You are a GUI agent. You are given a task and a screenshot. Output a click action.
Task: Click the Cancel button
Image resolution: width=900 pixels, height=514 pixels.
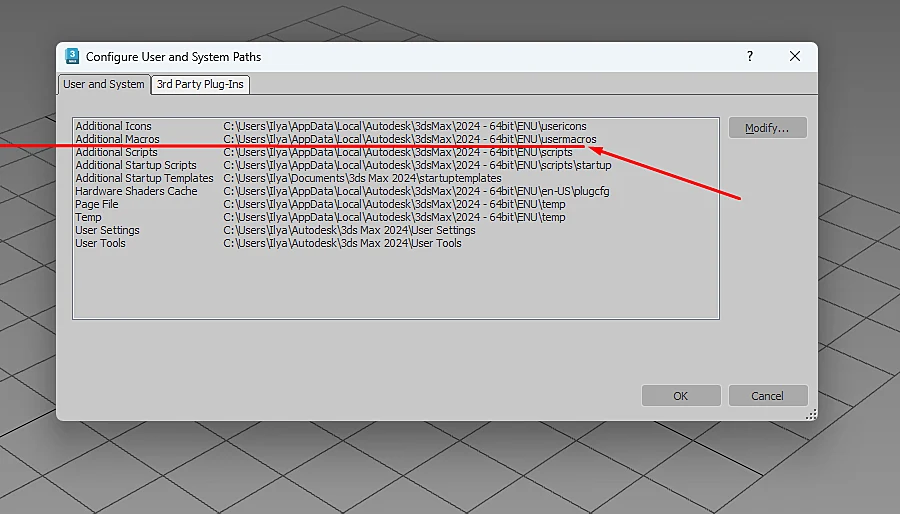point(767,396)
